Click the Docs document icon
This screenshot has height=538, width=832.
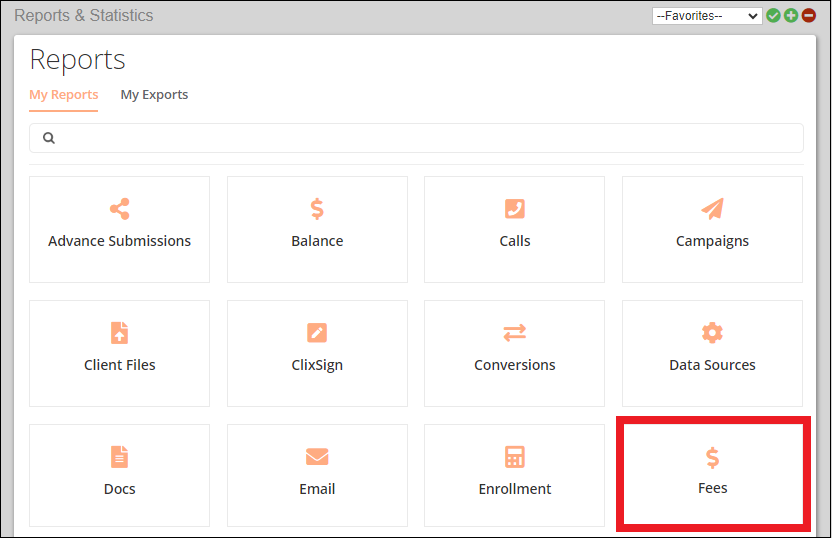119,457
